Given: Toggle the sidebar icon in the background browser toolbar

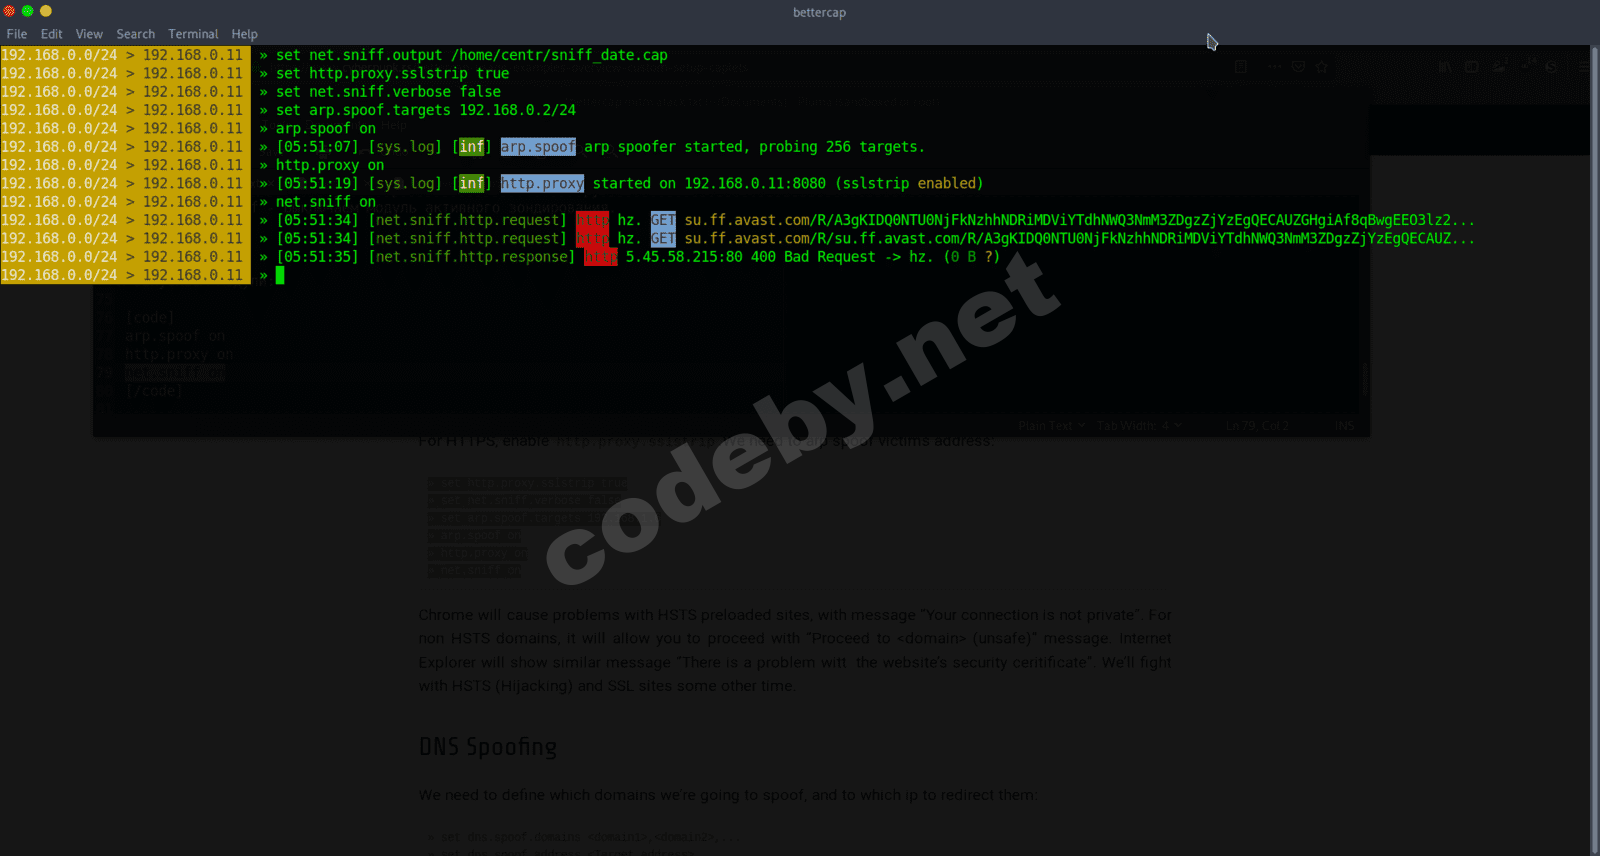Looking at the screenshot, I should (1472, 67).
